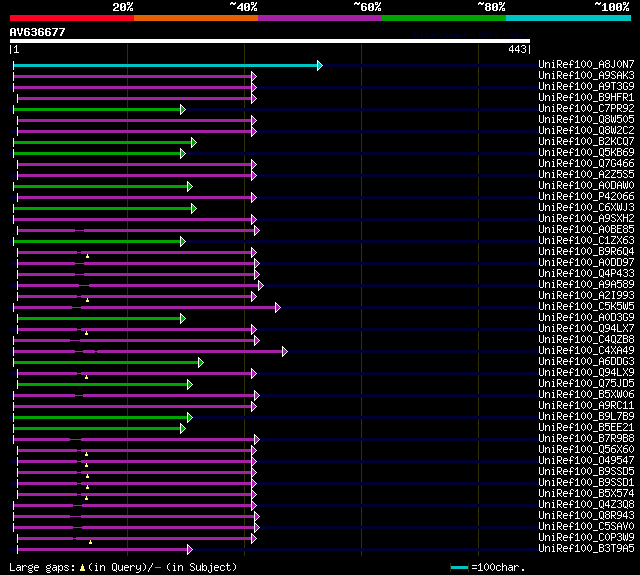
Task: Click the UniRef100_C5SAV0 label
Action: tap(586, 527)
